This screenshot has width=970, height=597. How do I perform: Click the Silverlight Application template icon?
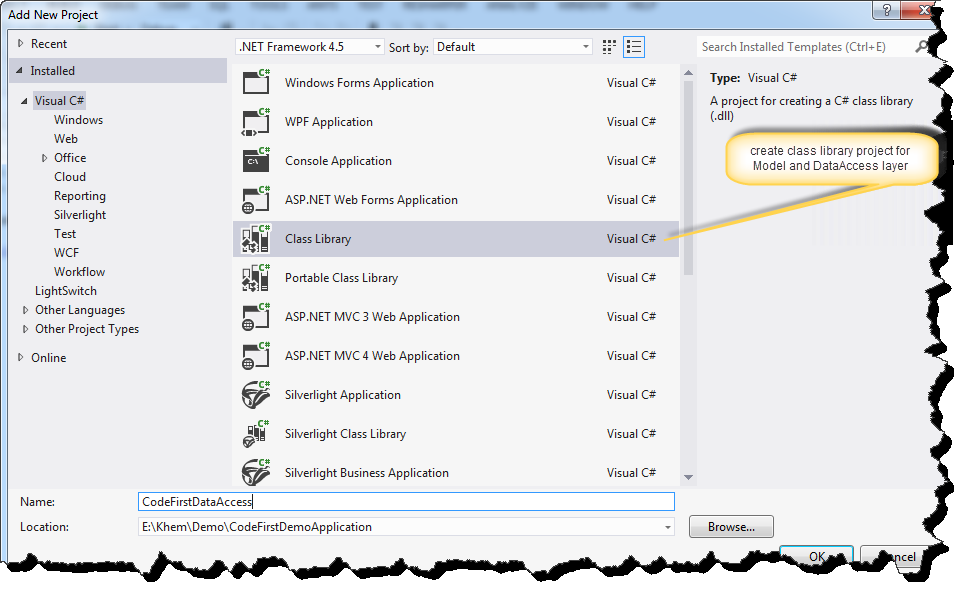click(x=256, y=395)
